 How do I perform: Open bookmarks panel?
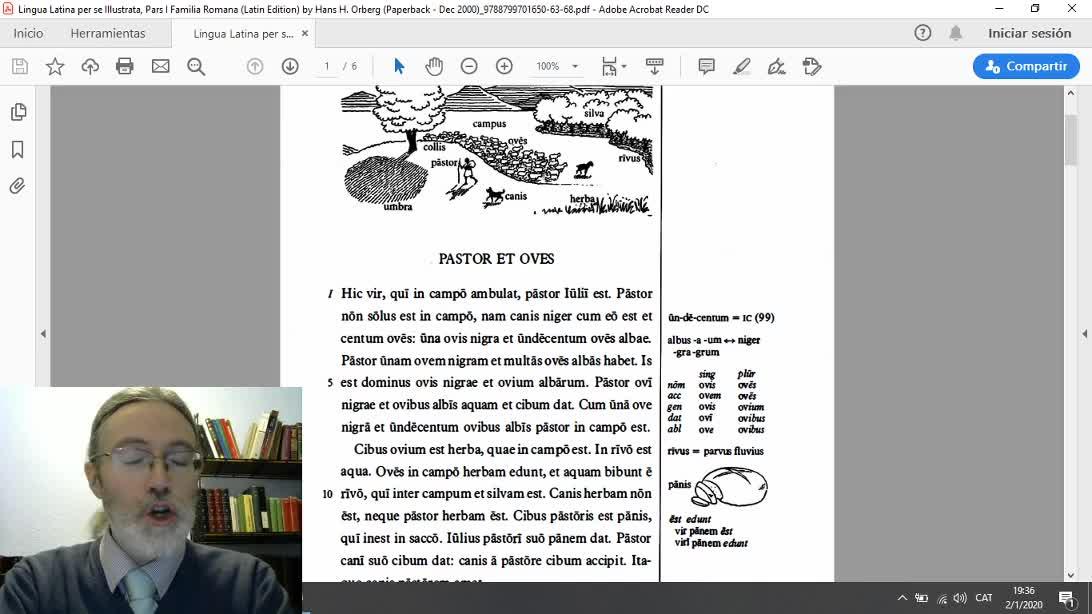pyautogui.click(x=18, y=149)
